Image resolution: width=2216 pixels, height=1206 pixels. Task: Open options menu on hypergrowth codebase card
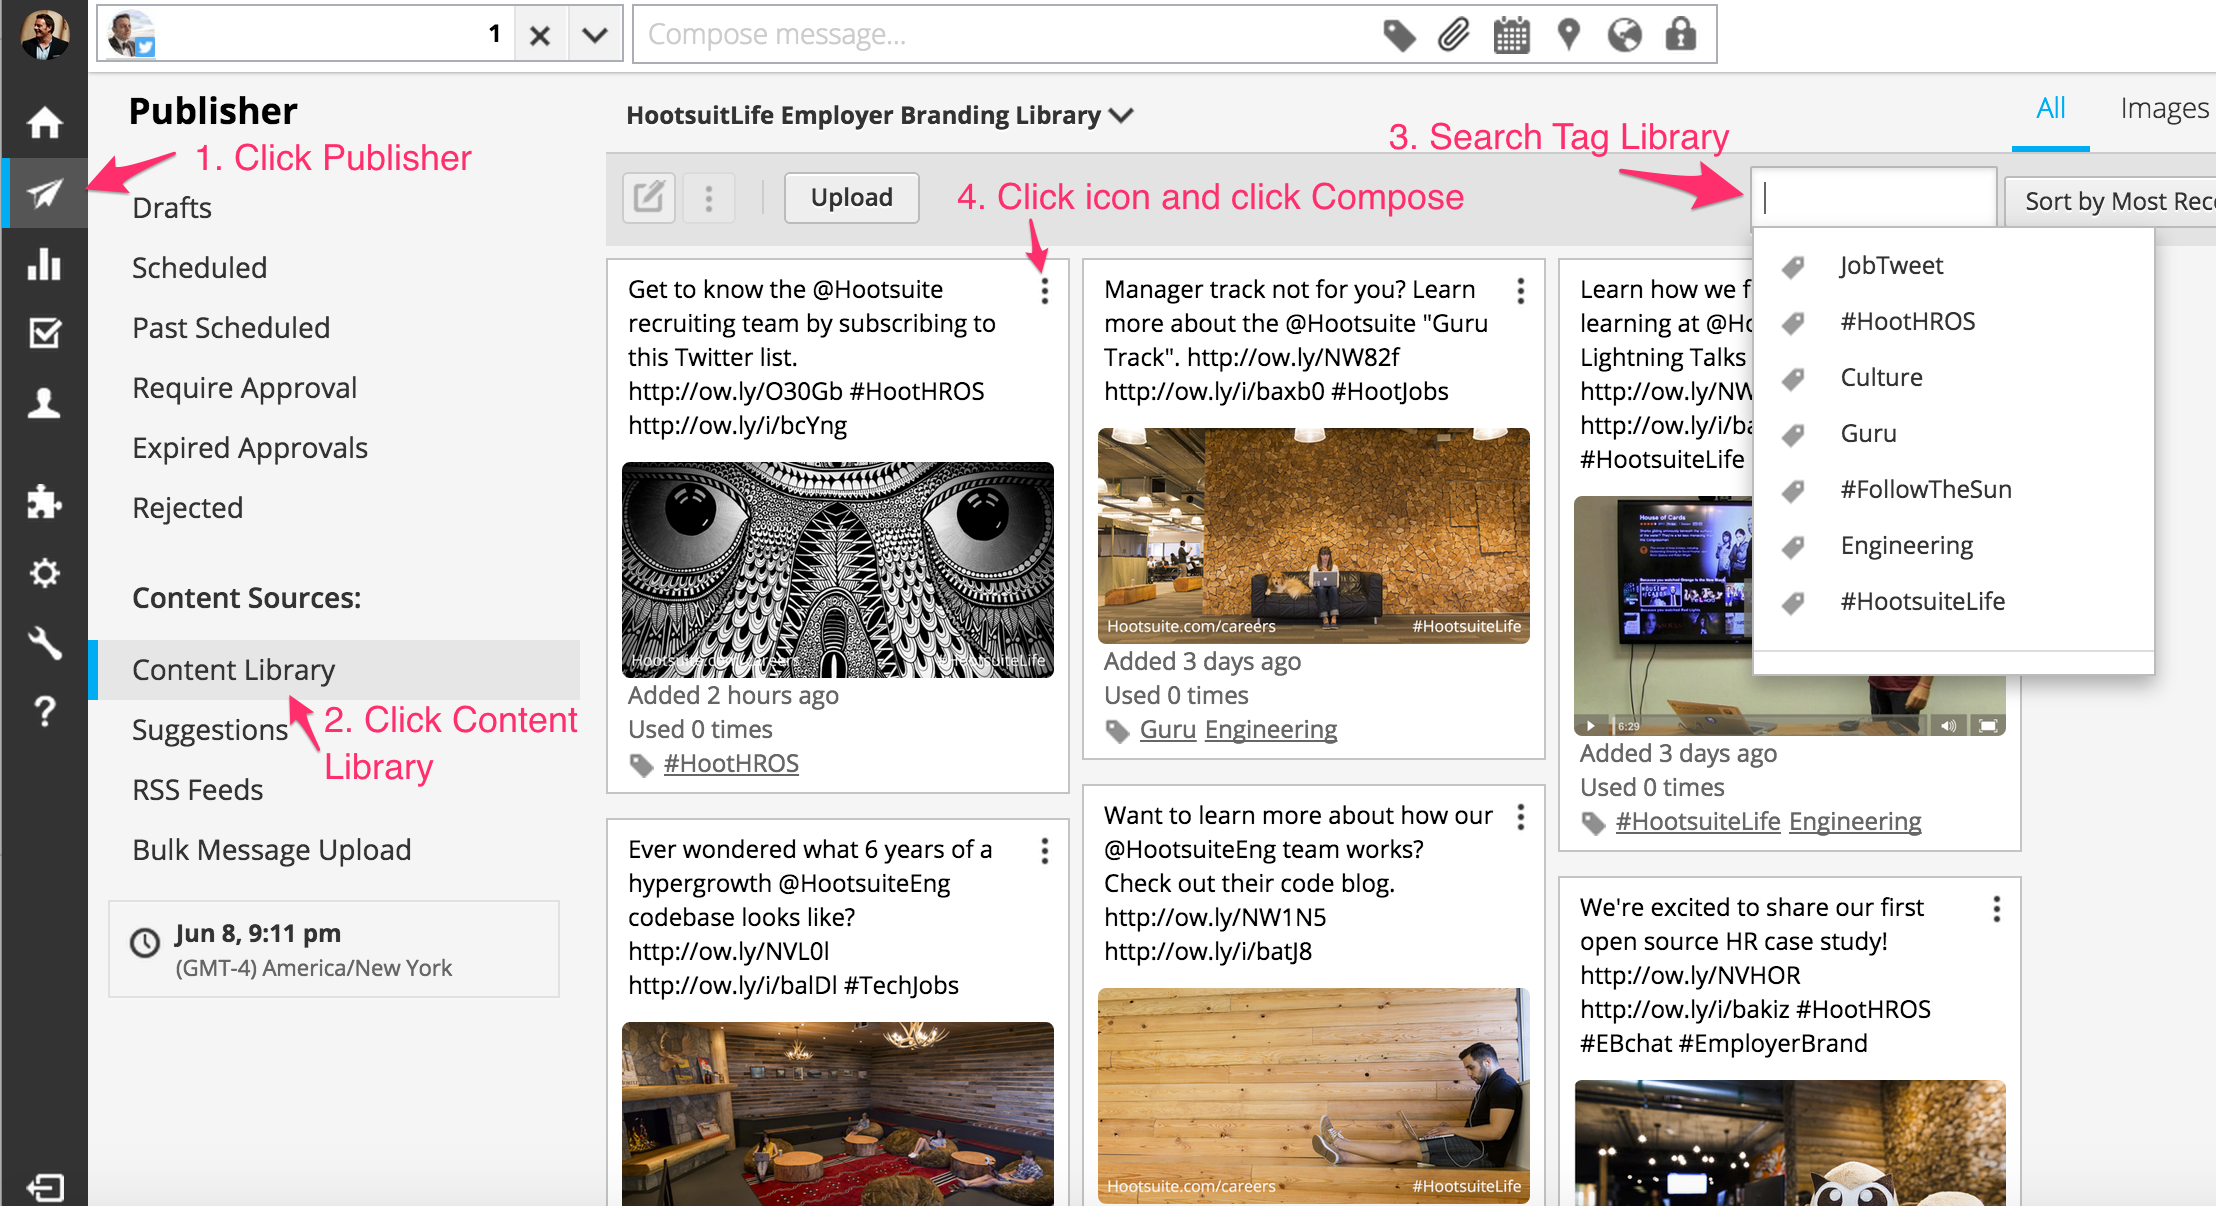(x=1045, y=851)
